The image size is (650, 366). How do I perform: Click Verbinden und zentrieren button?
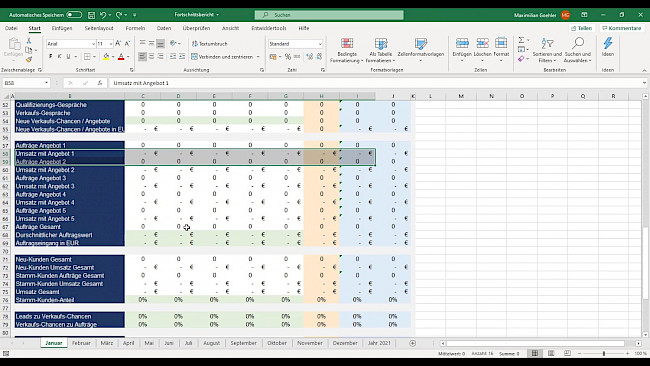222,56
